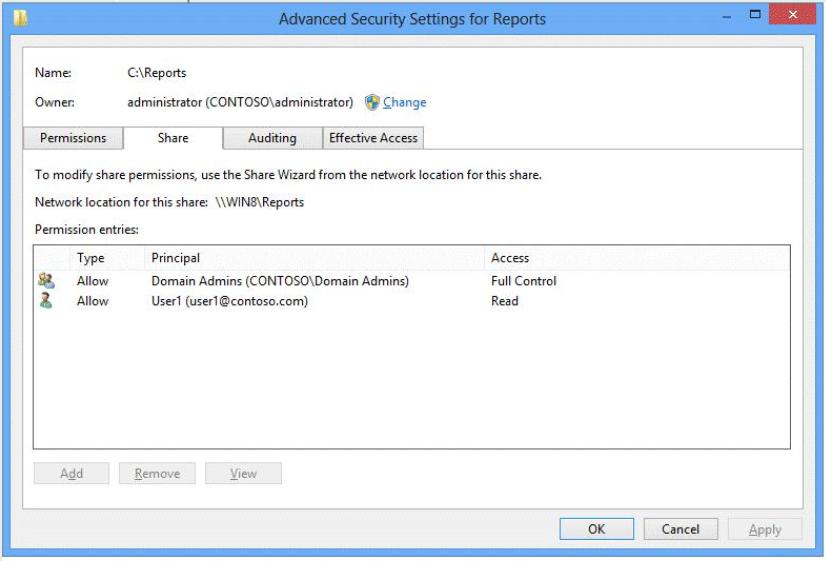Click the UAC shield icon beside Change
The height and width of the screenshot is (561, 826).
coord(372,102)
